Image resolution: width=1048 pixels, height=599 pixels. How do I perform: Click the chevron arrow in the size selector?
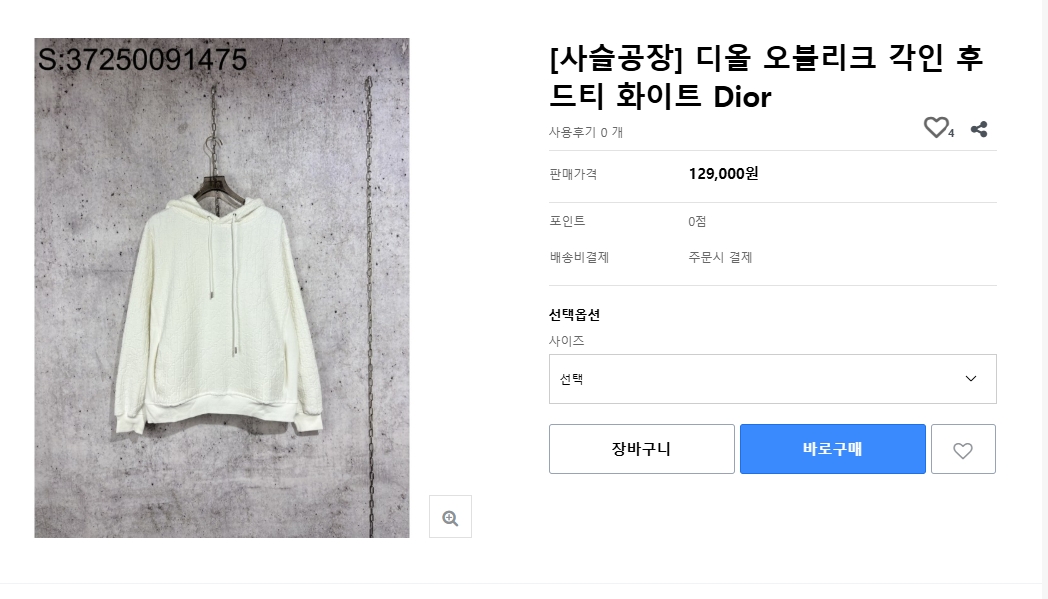(970, 379)
